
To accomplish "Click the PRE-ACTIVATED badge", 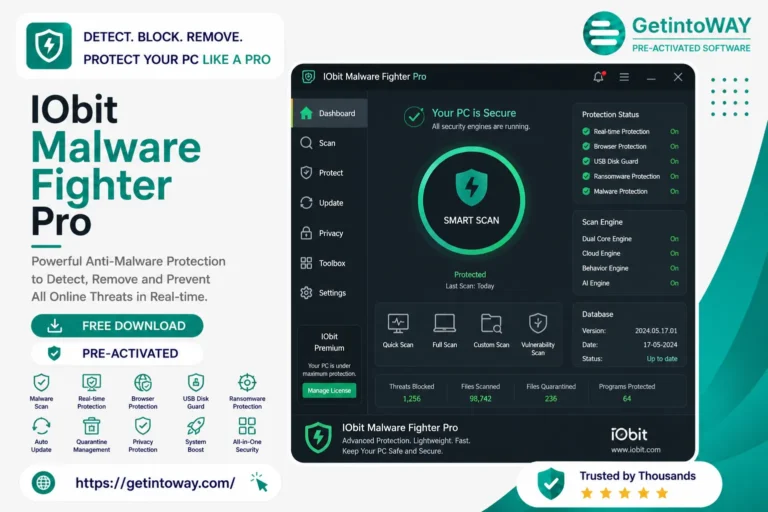I will click(x=117, y=353).
